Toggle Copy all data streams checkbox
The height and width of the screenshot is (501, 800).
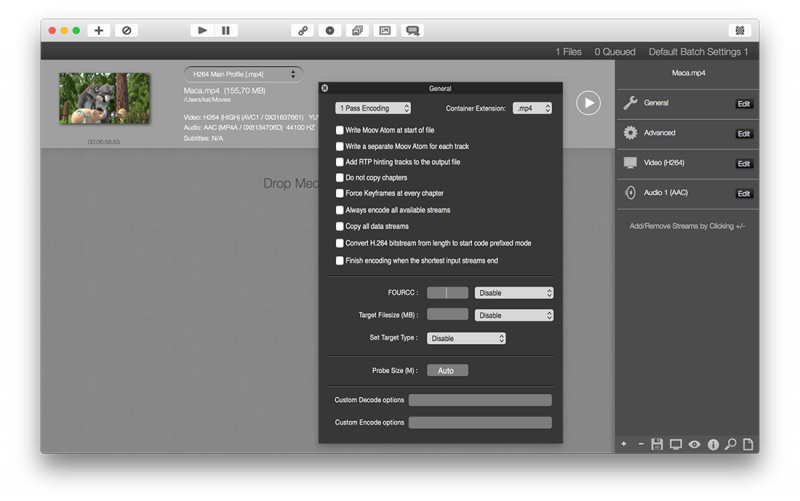pos(340,226)
